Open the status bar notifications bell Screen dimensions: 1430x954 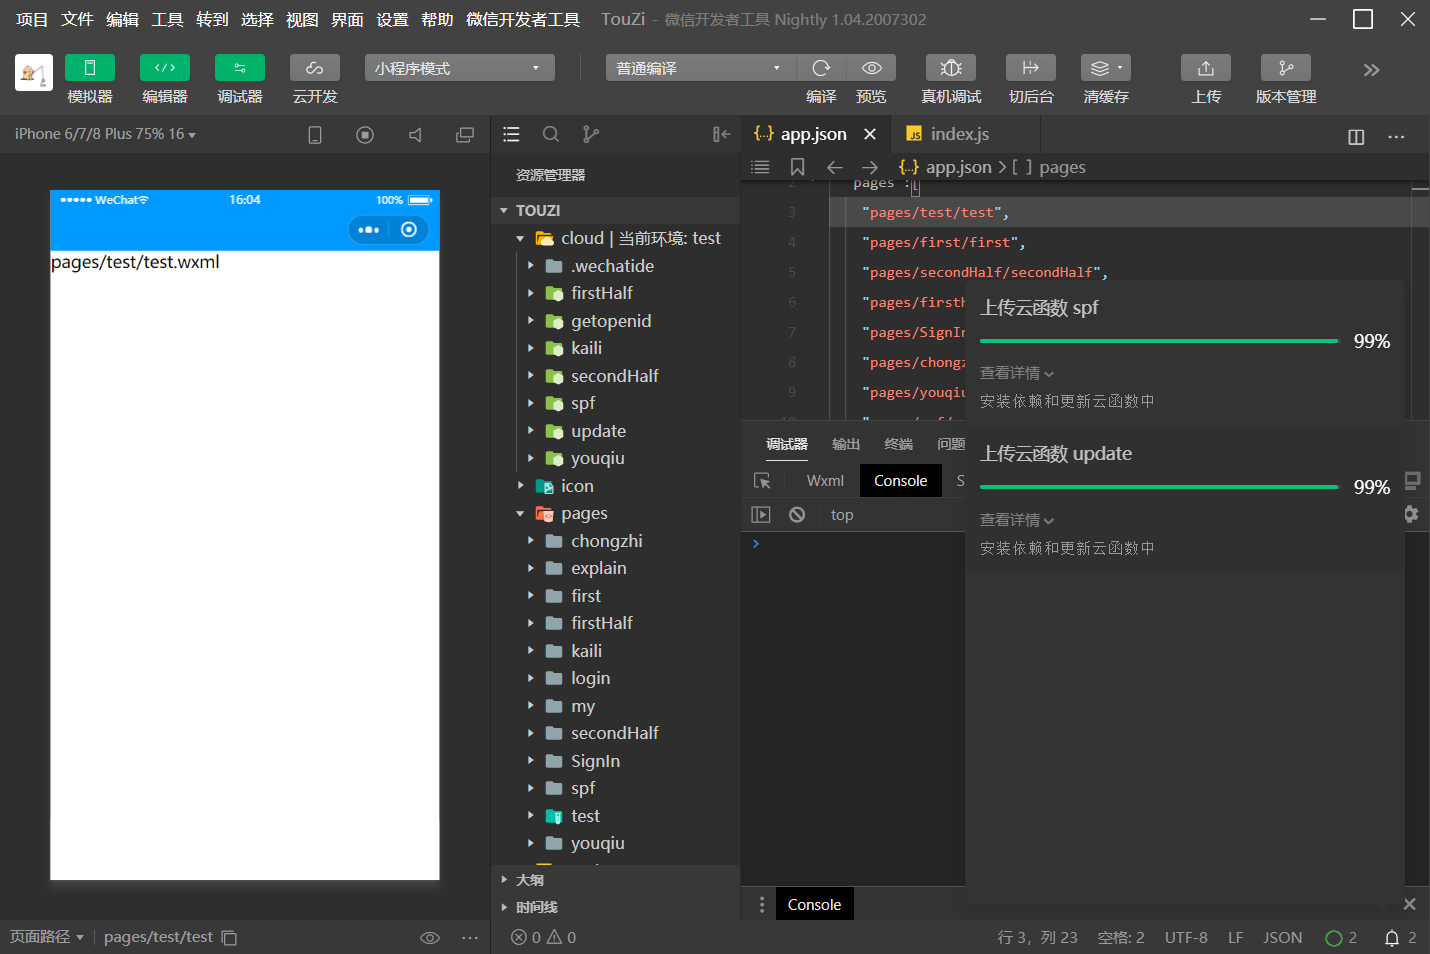(1391, 938)
